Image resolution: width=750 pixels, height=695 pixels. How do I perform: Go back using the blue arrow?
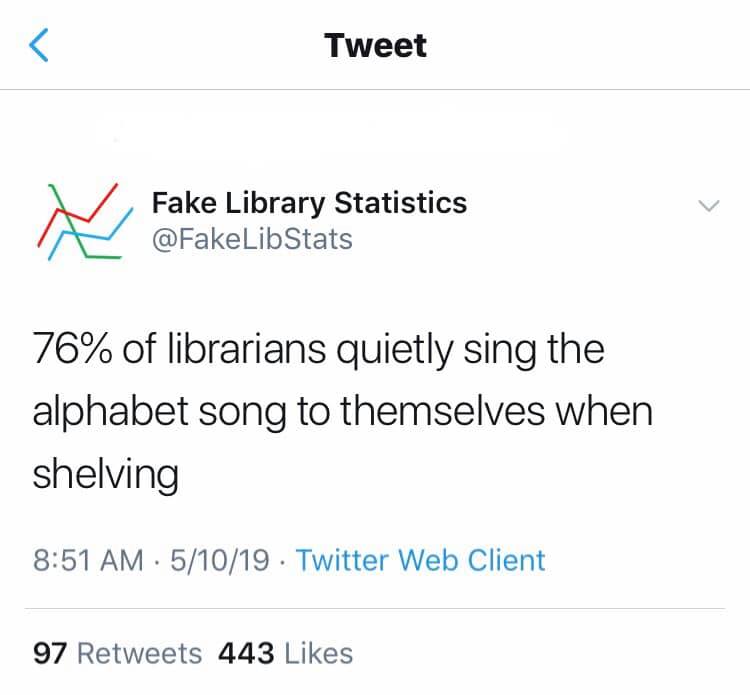(x=39, y=45)
